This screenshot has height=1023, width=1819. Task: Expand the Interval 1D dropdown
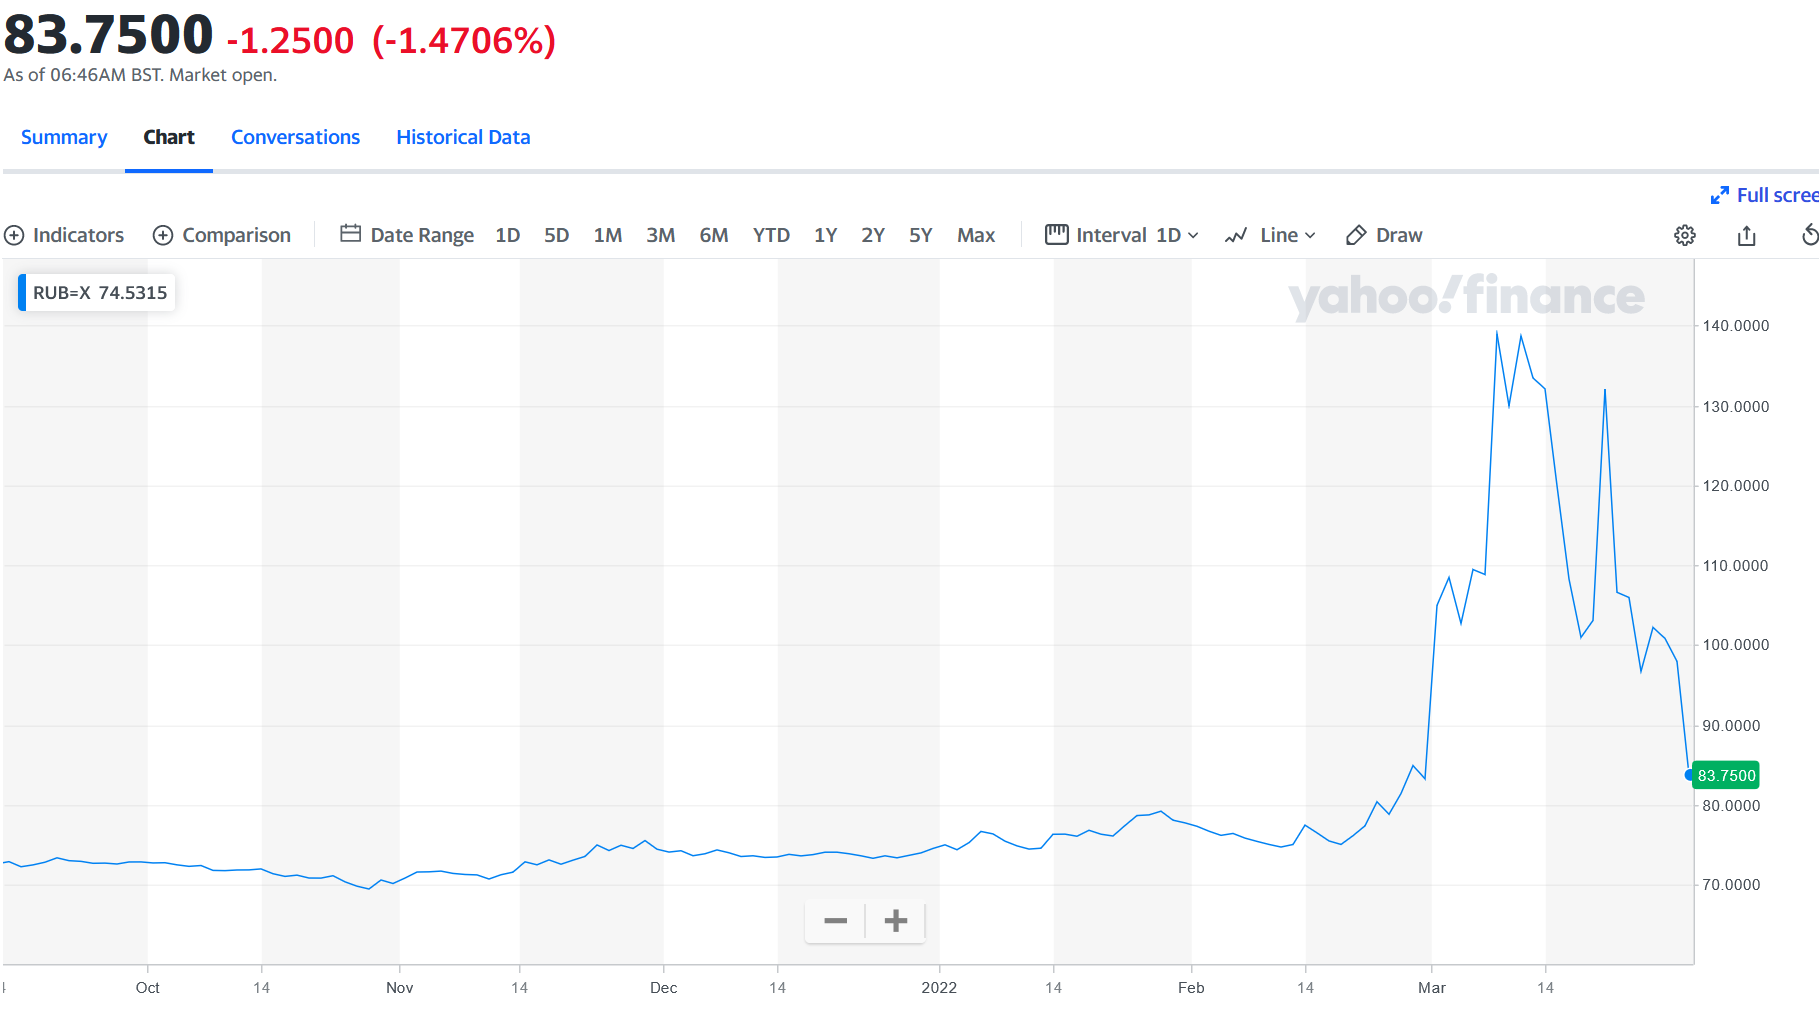click(1122, 235)
